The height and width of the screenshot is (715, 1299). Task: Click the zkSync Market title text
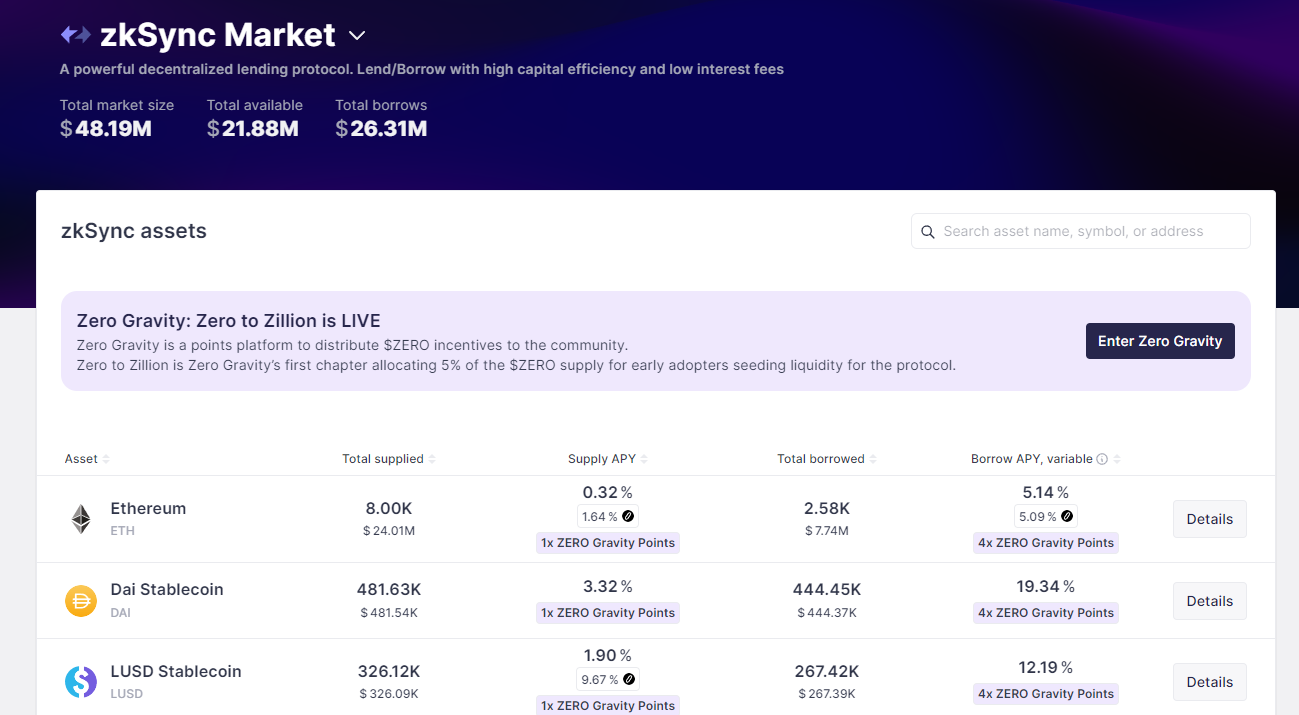[x=218, y=35]
